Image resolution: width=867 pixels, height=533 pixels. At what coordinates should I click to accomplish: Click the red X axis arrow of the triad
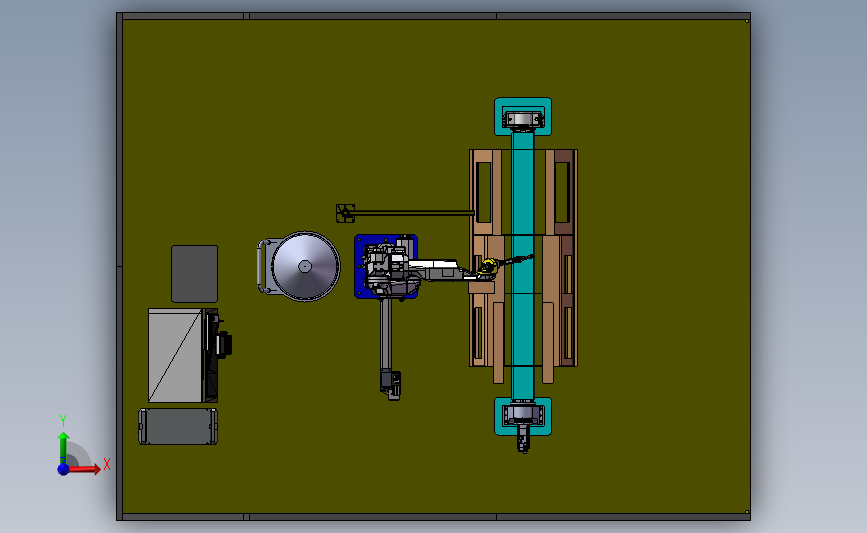click(x=85, y=469)
